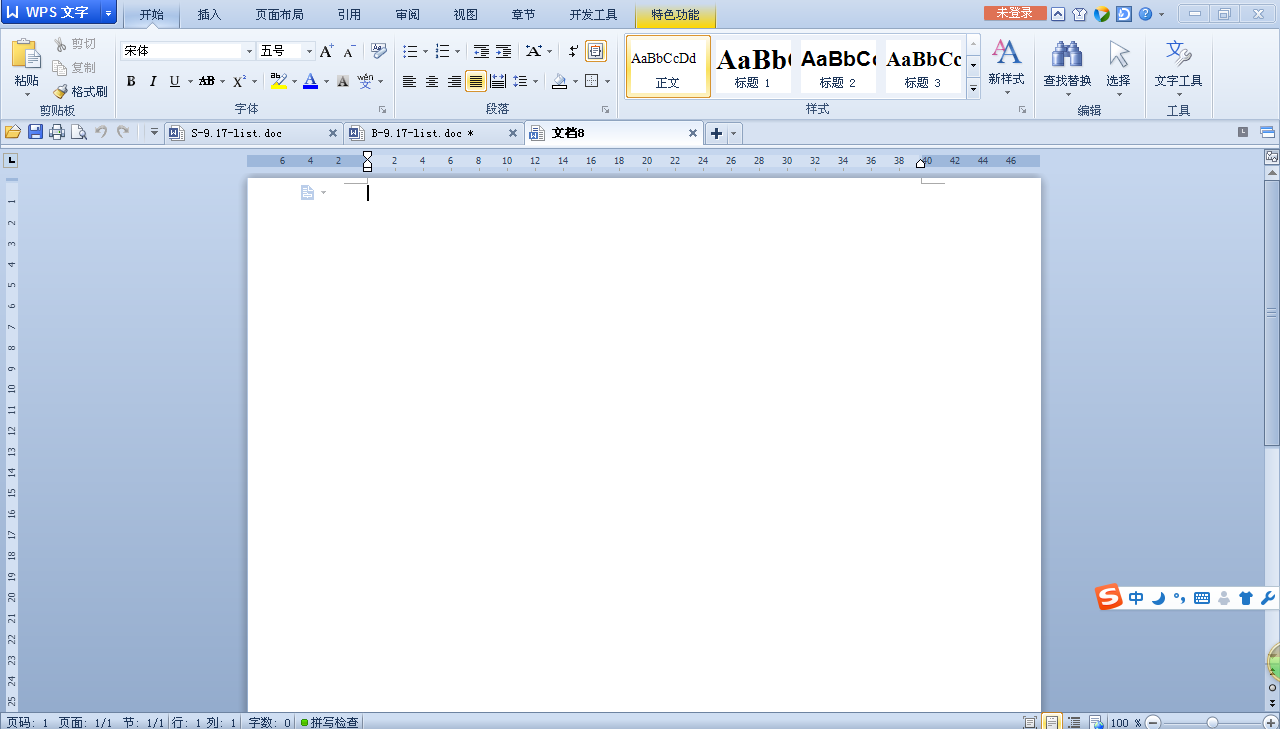Open the line spacing dropdown arrow
1280x729 pixels.
tap(535, 81)
